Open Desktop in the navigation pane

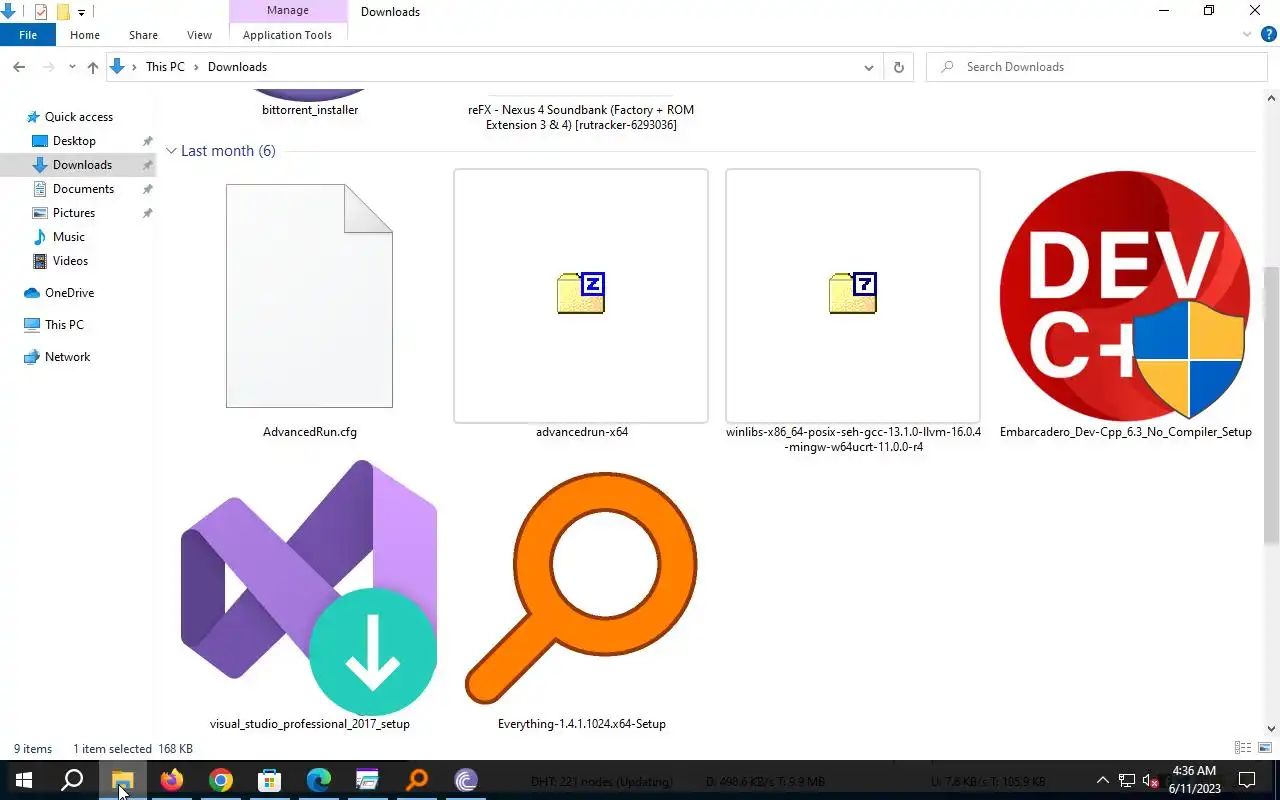tap(74, 141)
